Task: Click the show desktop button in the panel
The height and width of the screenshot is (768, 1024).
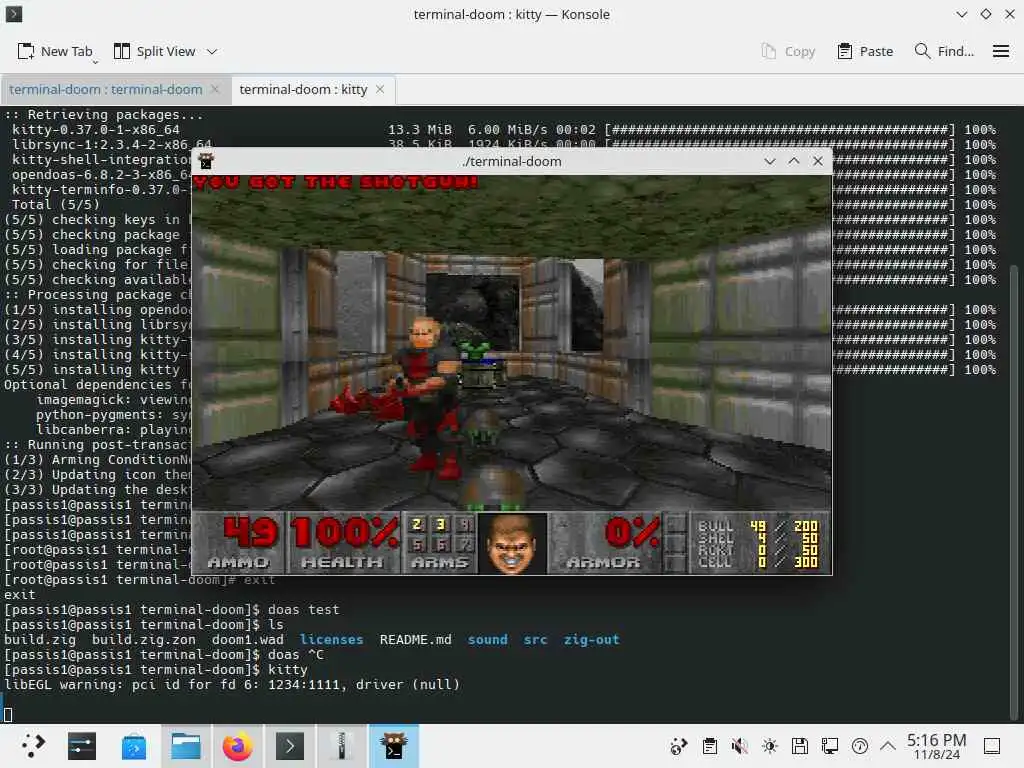Action: (992, 746)
